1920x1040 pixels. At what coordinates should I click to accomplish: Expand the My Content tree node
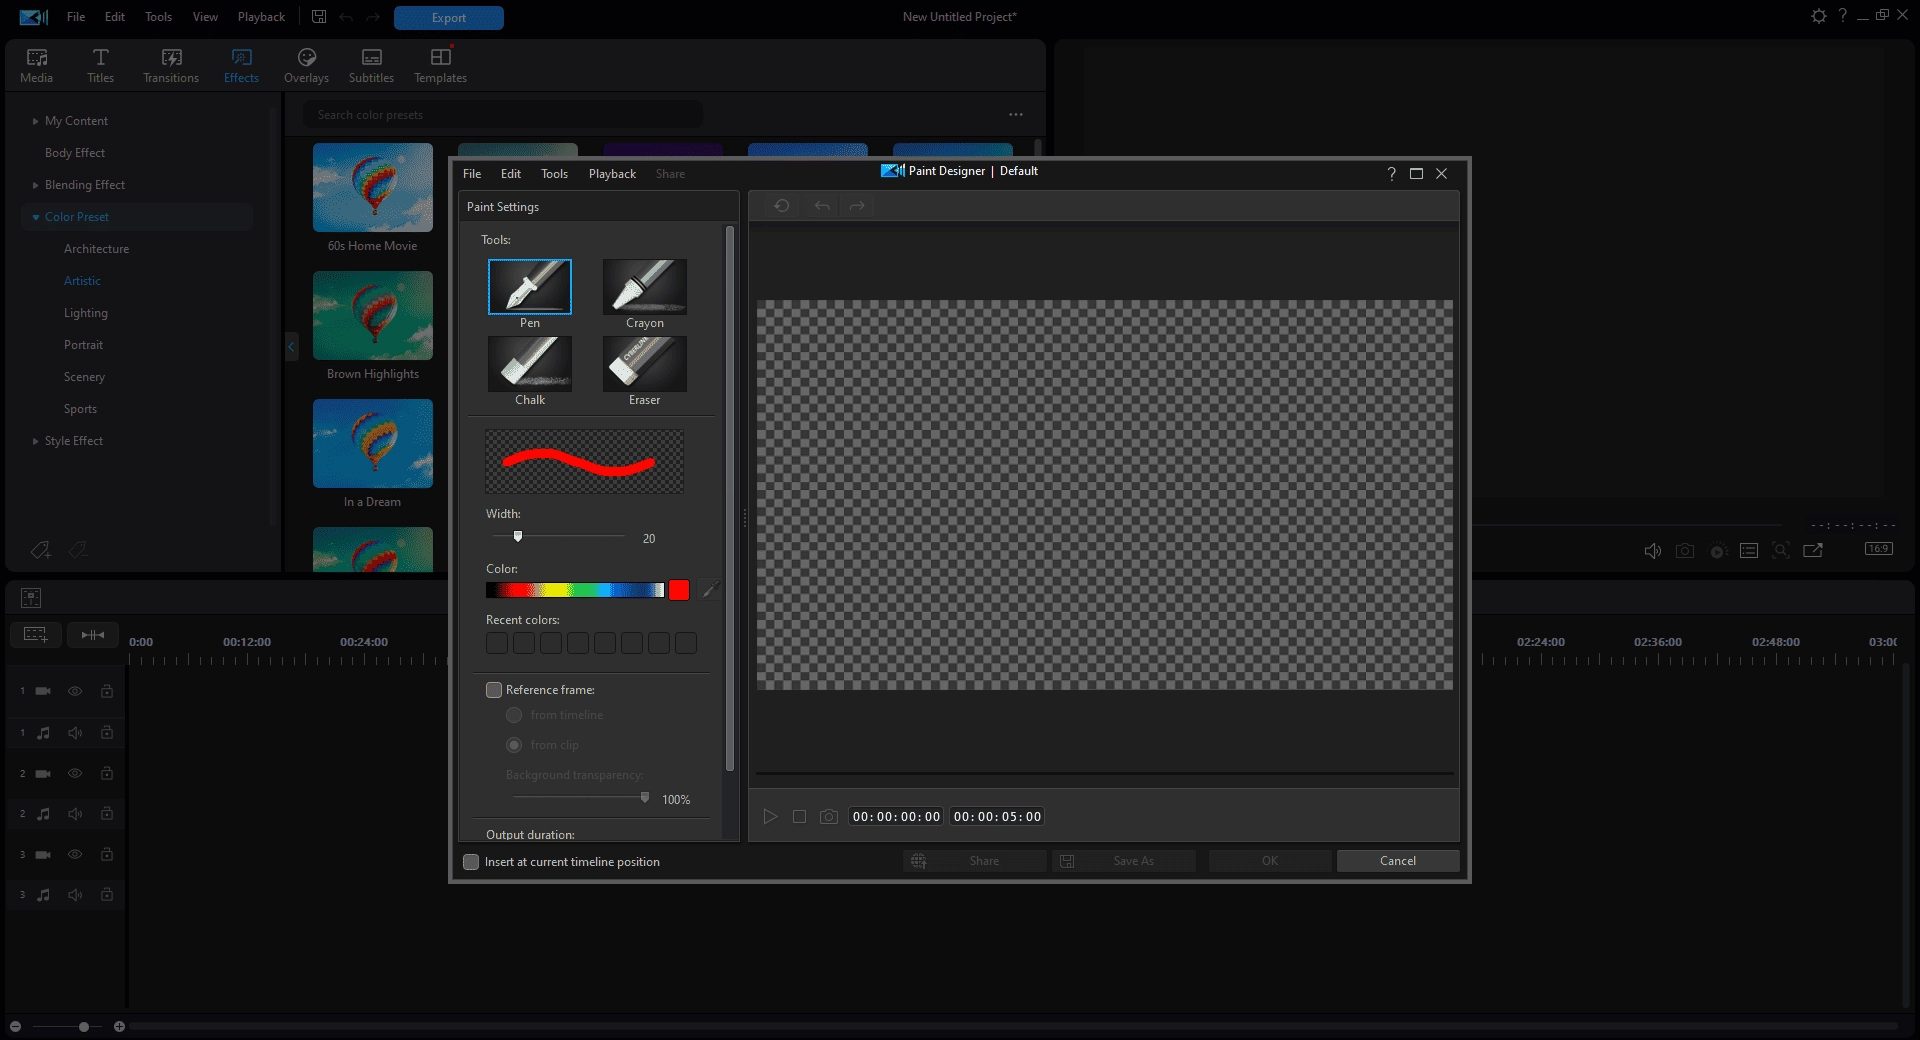(x=35, y=121)
